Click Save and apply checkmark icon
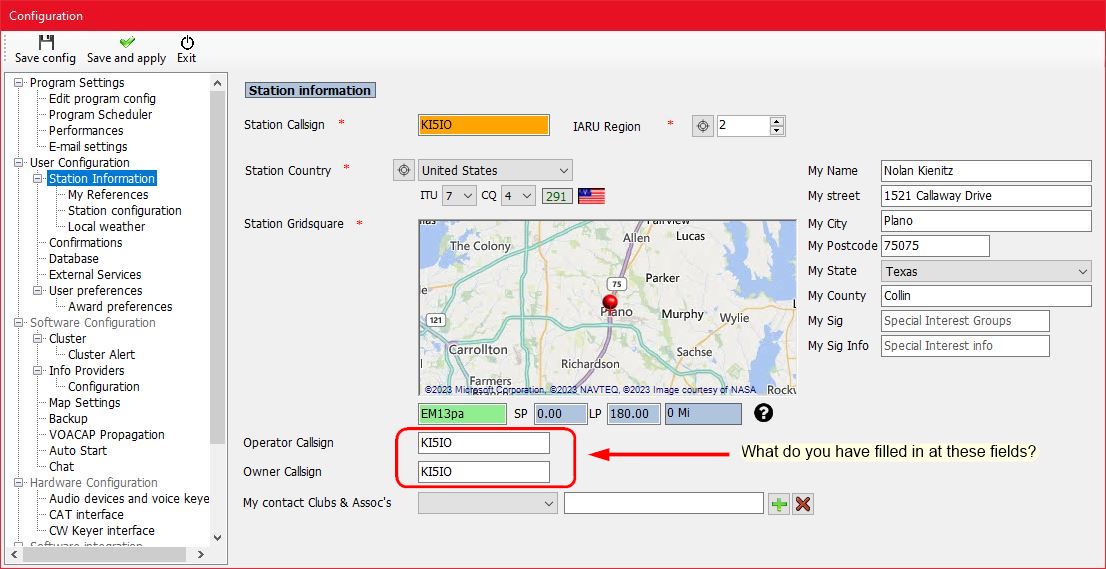Image resolution: width=1106 pixels, height=569 pixels. [127, 42]
